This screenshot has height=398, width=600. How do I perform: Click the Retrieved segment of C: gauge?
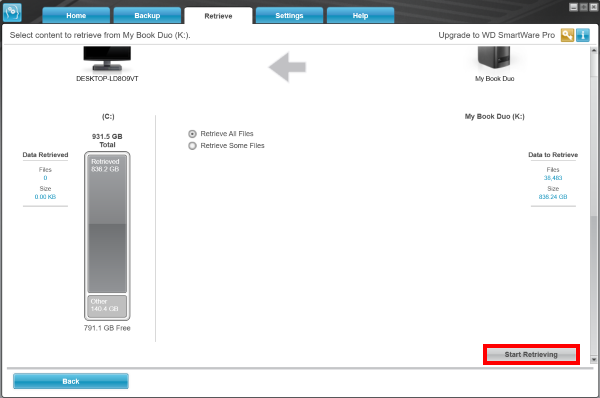pyautogui.click(x=107, y=223)
